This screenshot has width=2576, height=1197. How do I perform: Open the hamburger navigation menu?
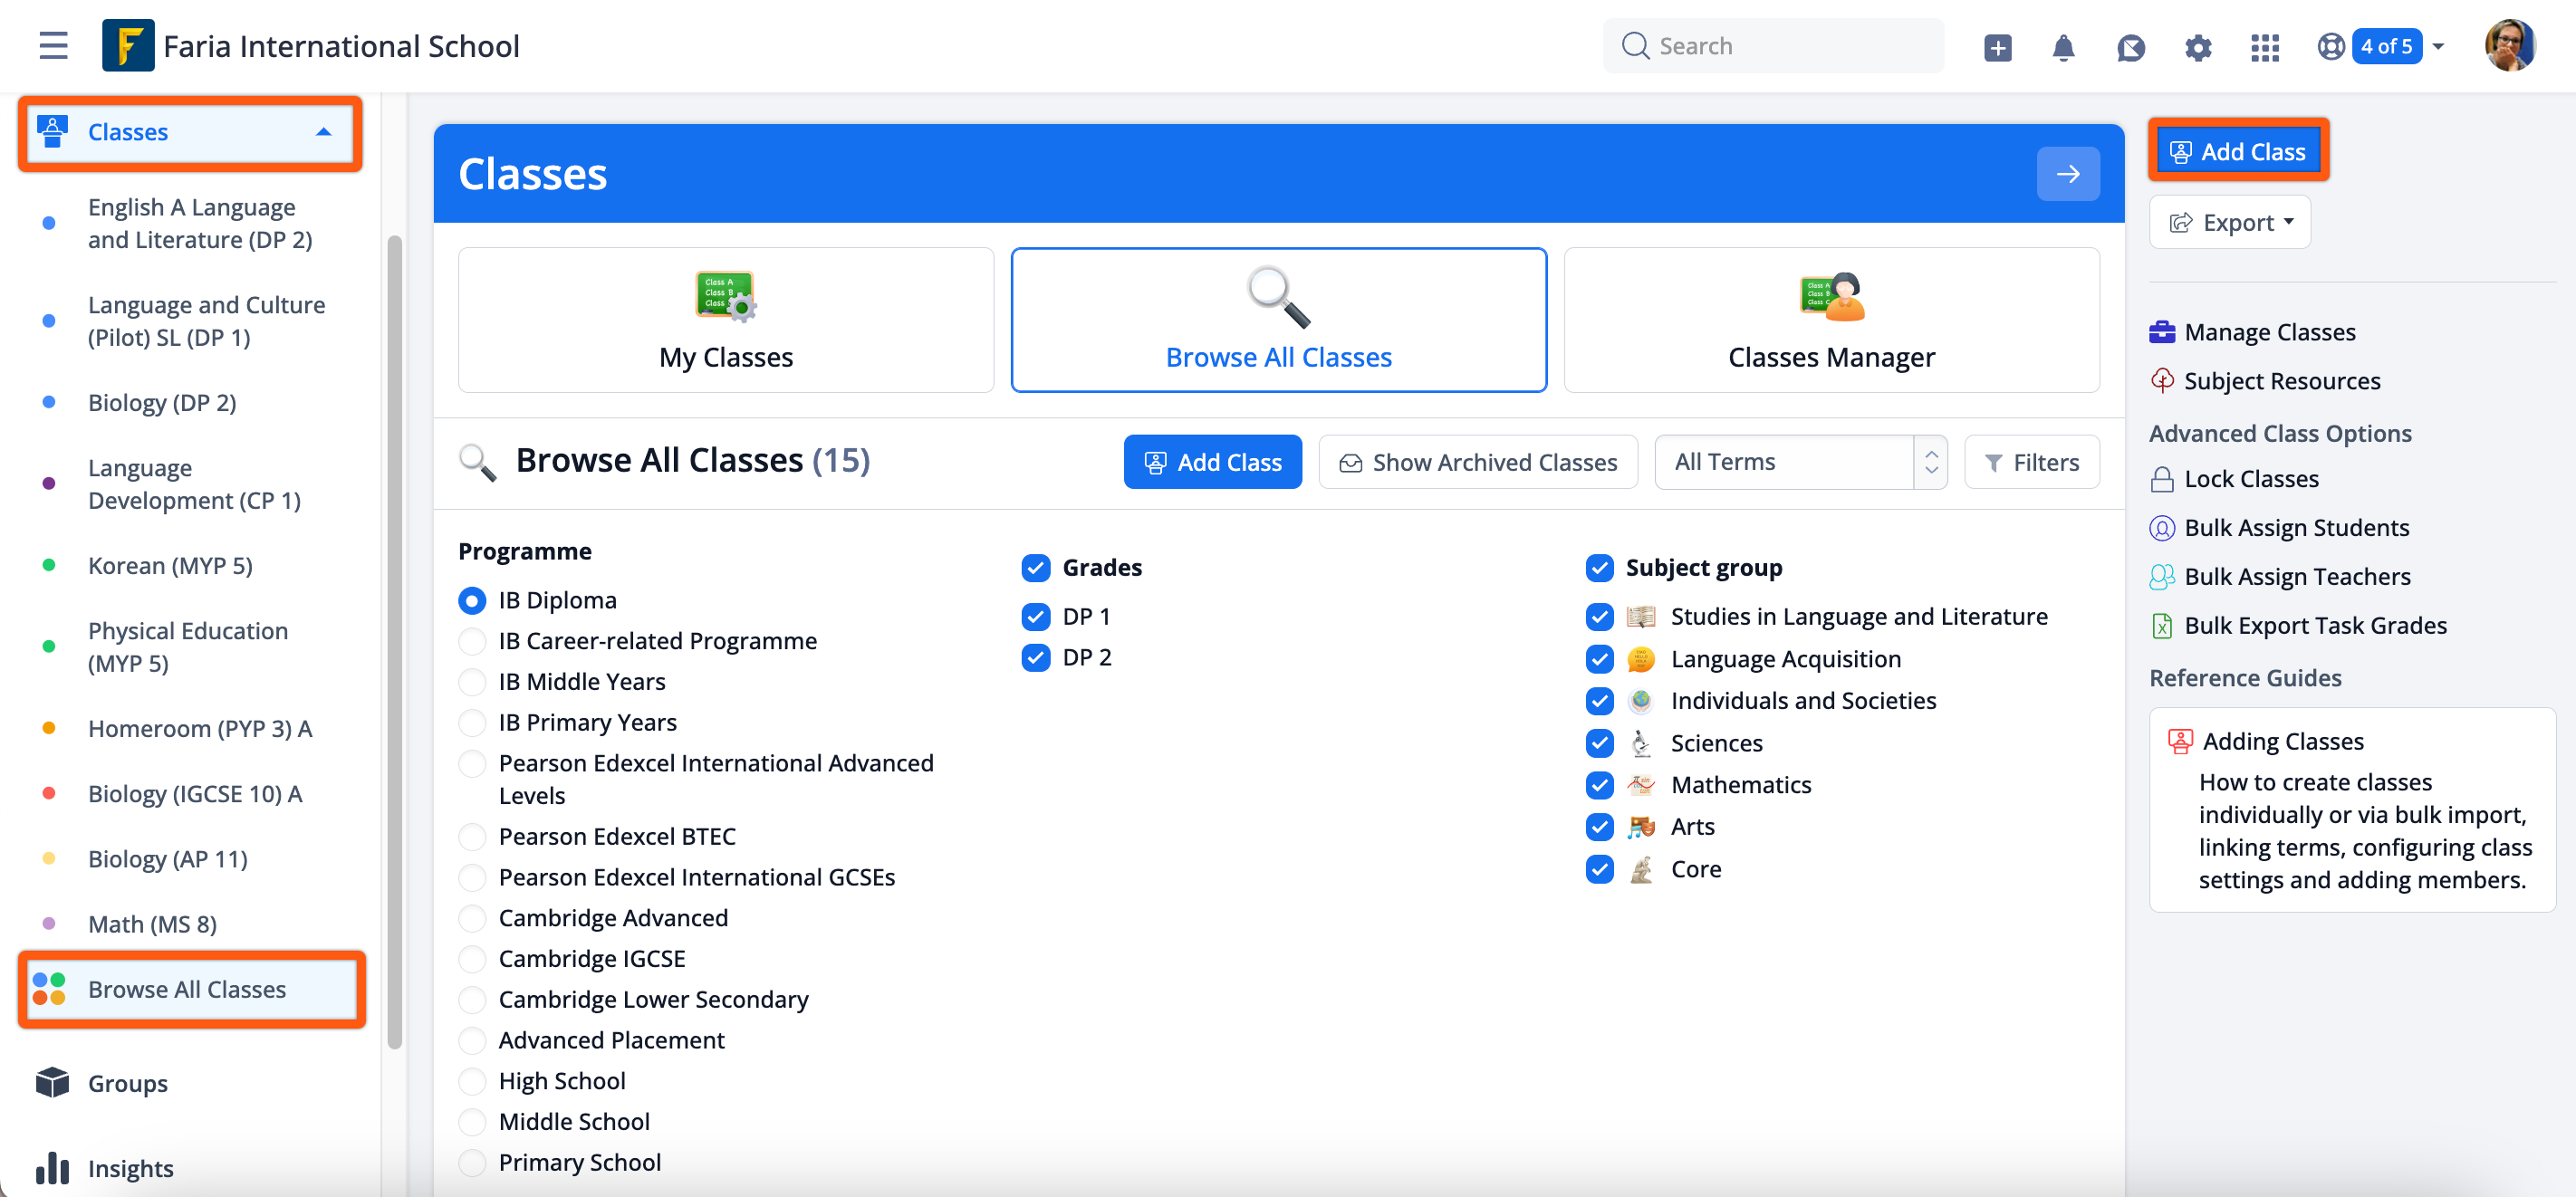pos(53,46)
